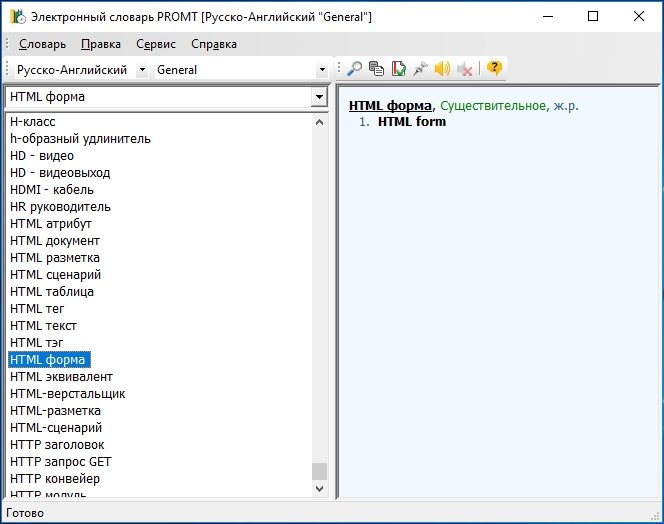Click the underlined HTML форма headword

[x=390, y=106]
